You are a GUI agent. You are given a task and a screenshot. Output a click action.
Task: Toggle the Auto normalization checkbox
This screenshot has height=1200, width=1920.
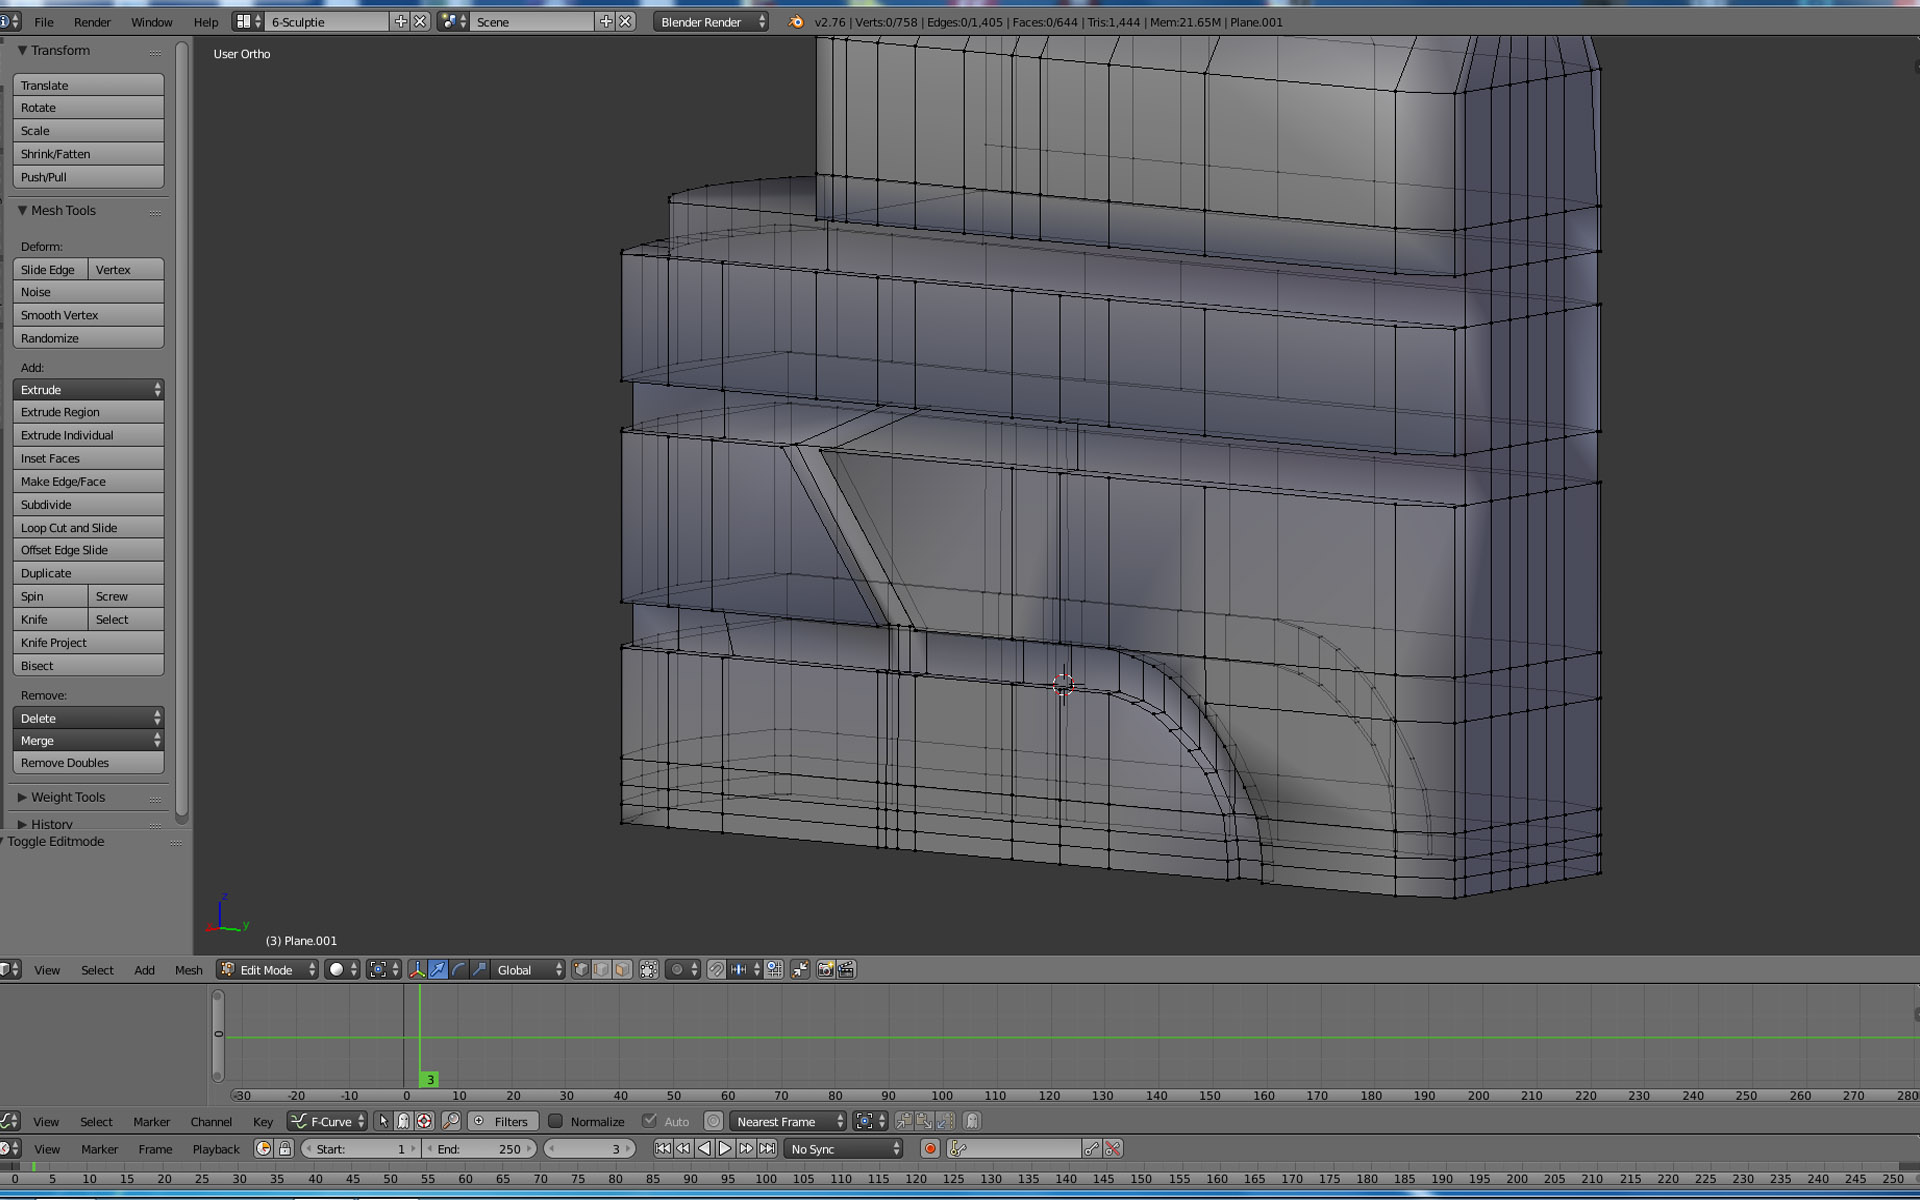(650, 1121)
